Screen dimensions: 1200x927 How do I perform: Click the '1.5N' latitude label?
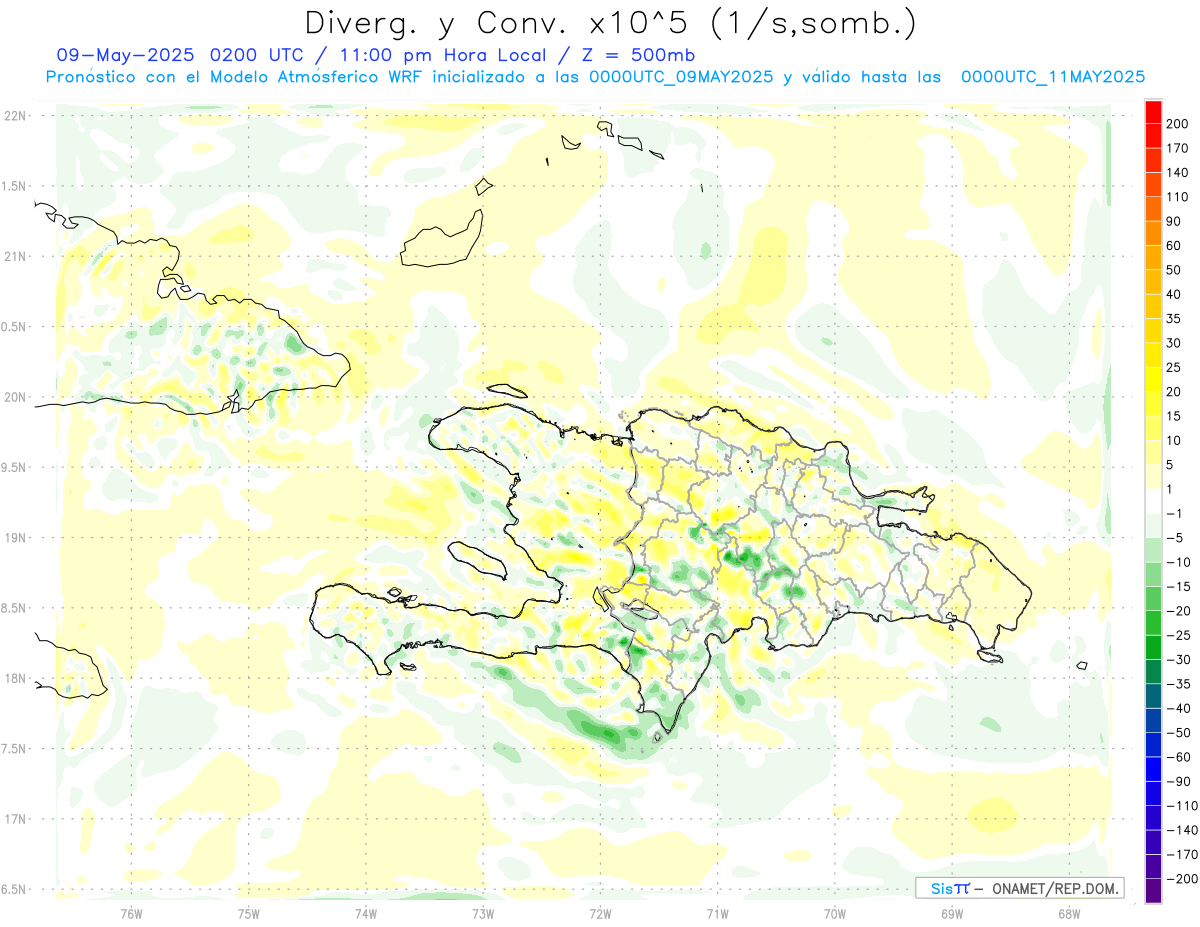point(15,186)
